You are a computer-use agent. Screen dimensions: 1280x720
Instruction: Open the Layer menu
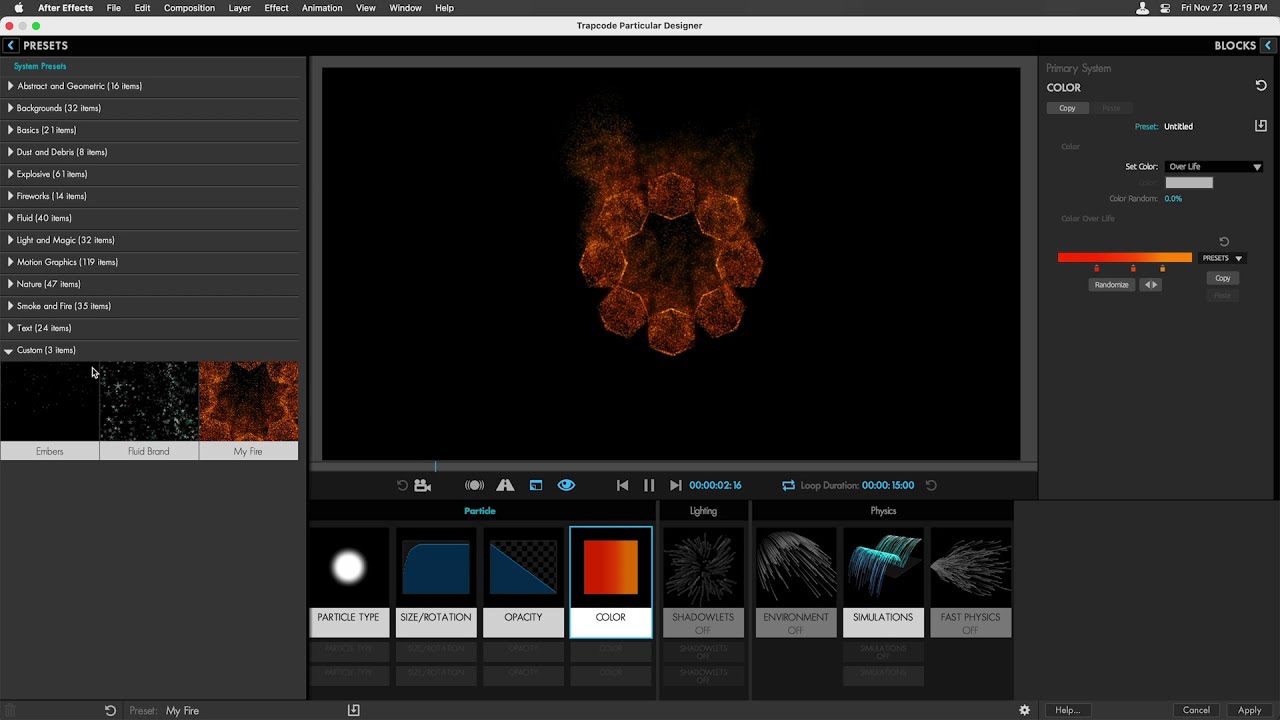click(239, 8)
